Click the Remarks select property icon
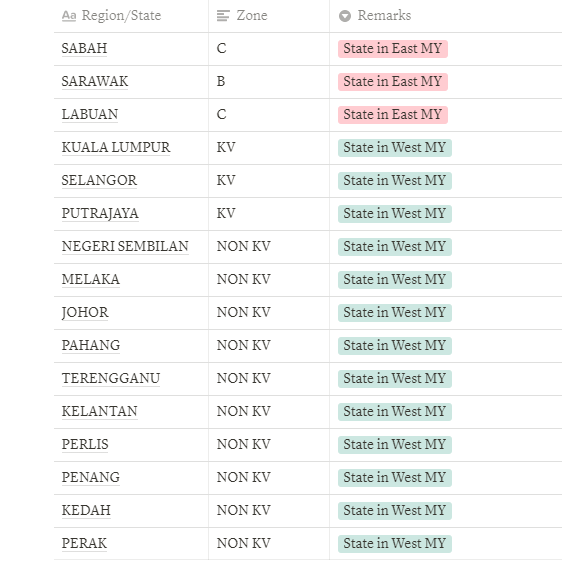562x578 pixels. [x=345, y=16]
